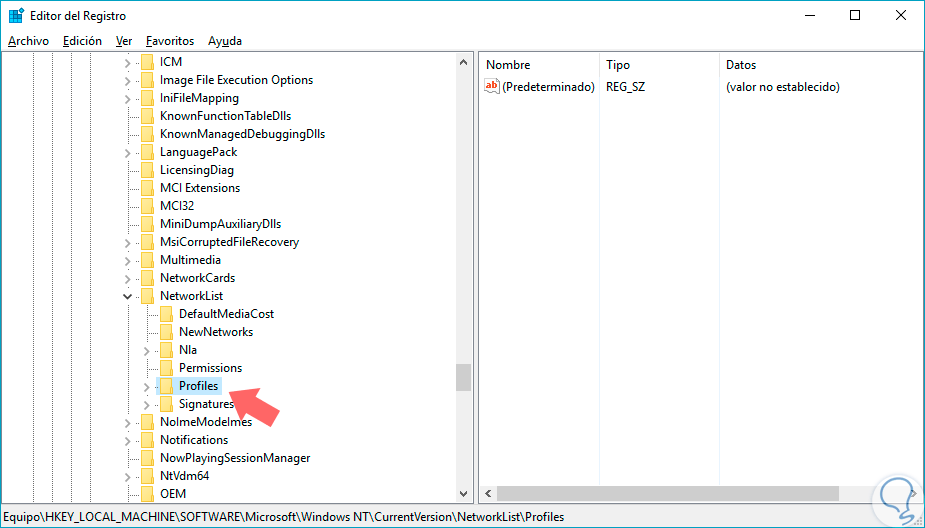Viewport: 925px width, 528px height.
Task: Open the Ayuda menu
Action: point(225,41)
